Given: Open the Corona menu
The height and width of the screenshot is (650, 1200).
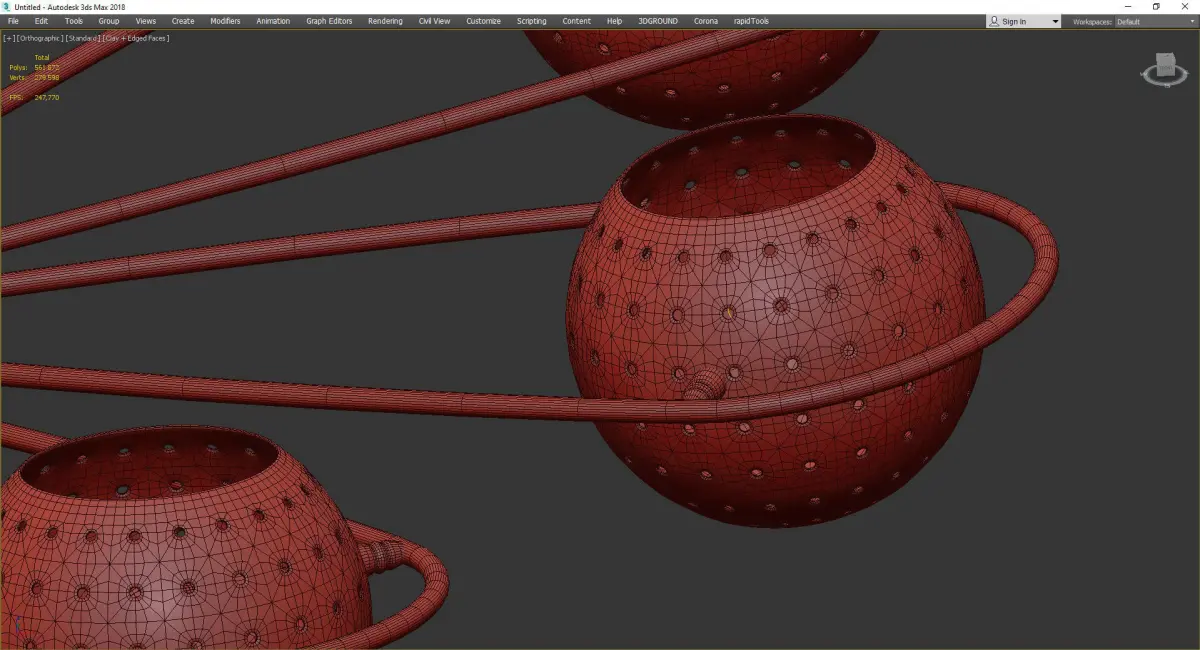Looking at the screenshot, I should 705,21.
